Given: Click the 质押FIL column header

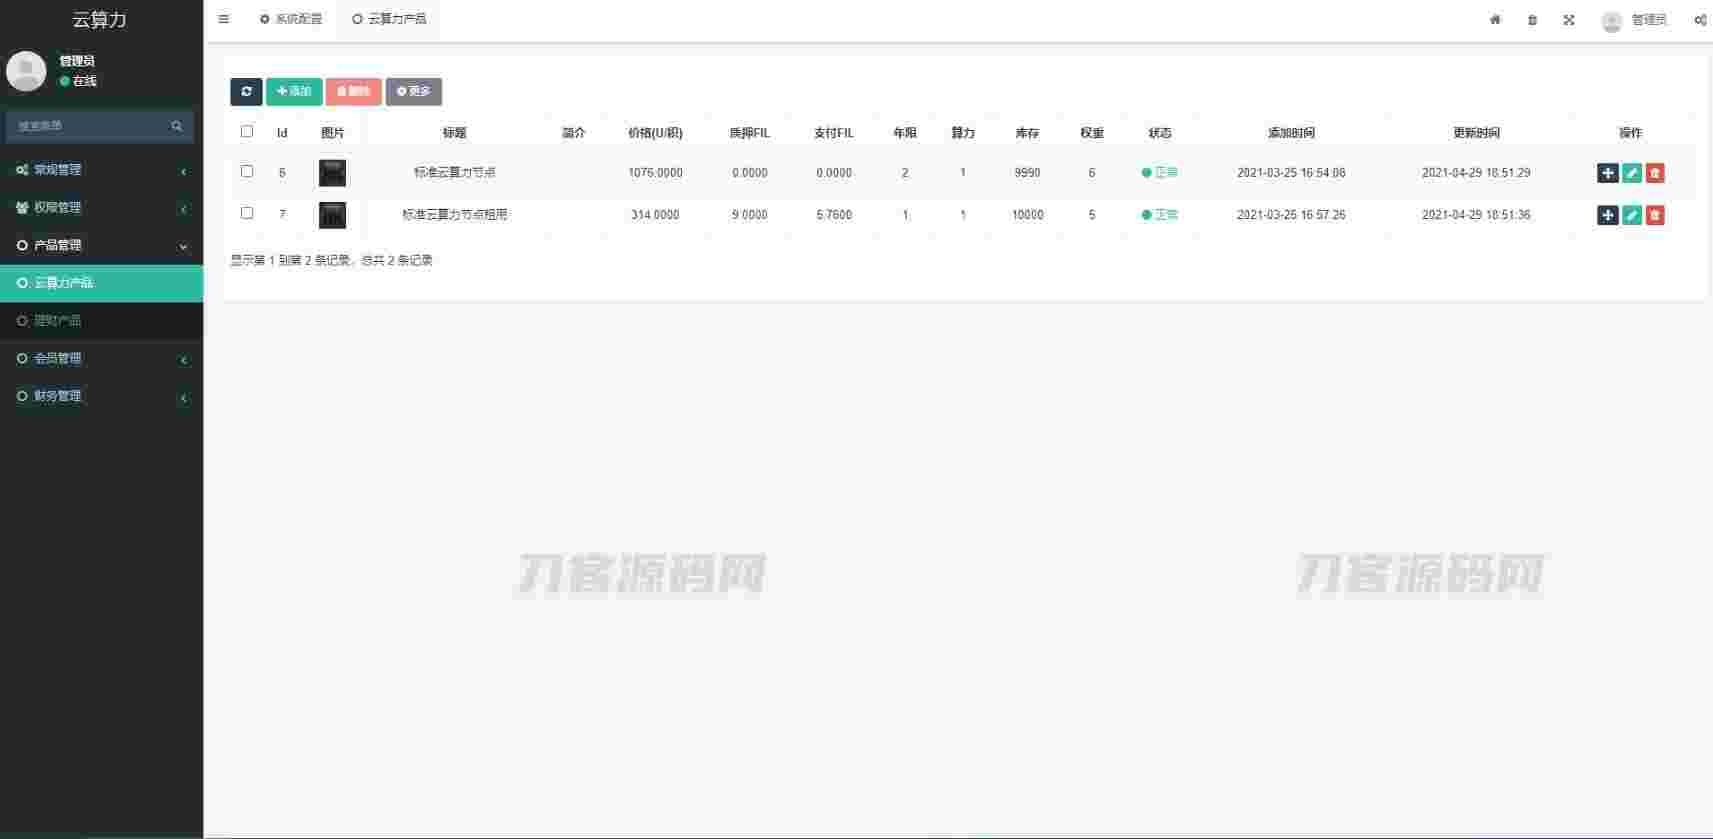Looking at the screenshot, I should click(x=749, y=133).
